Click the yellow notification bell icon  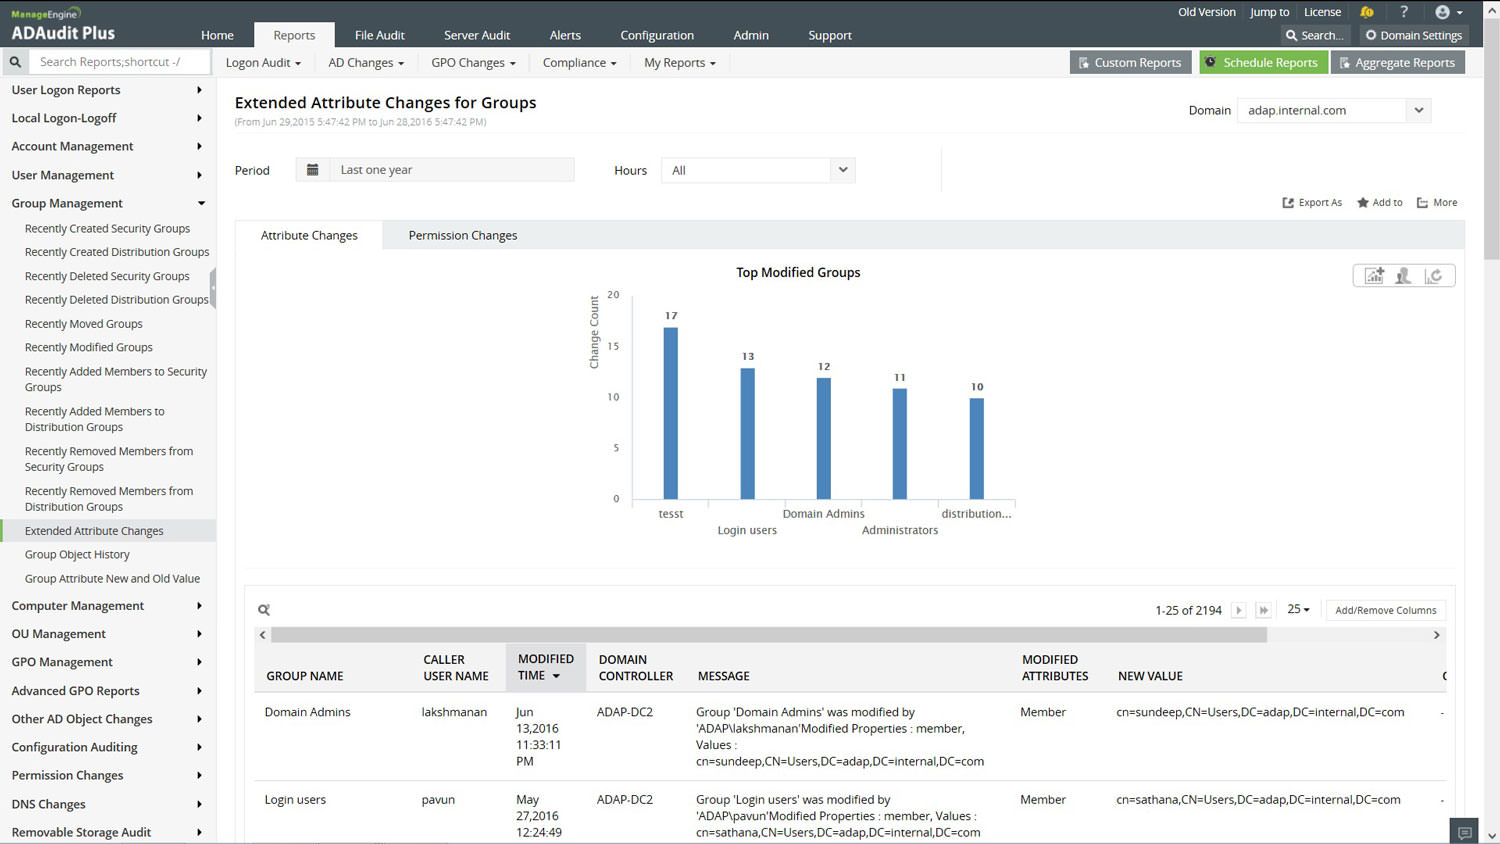tap(1367, 12)
